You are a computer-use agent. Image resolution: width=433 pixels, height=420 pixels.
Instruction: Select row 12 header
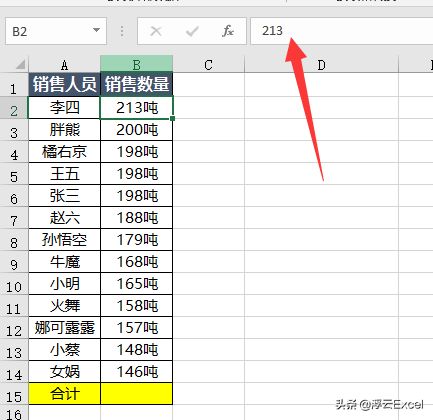pyautogui.click(x=14, y=328)
